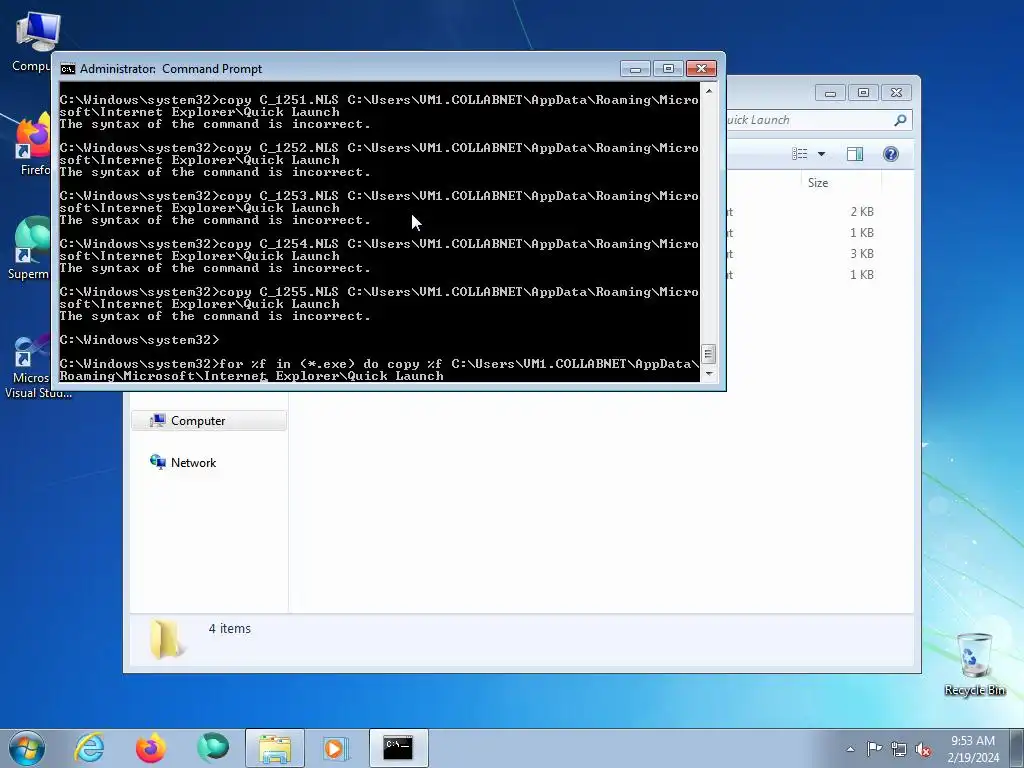Click the Show desktop strip at the taskbar end

1017,748
